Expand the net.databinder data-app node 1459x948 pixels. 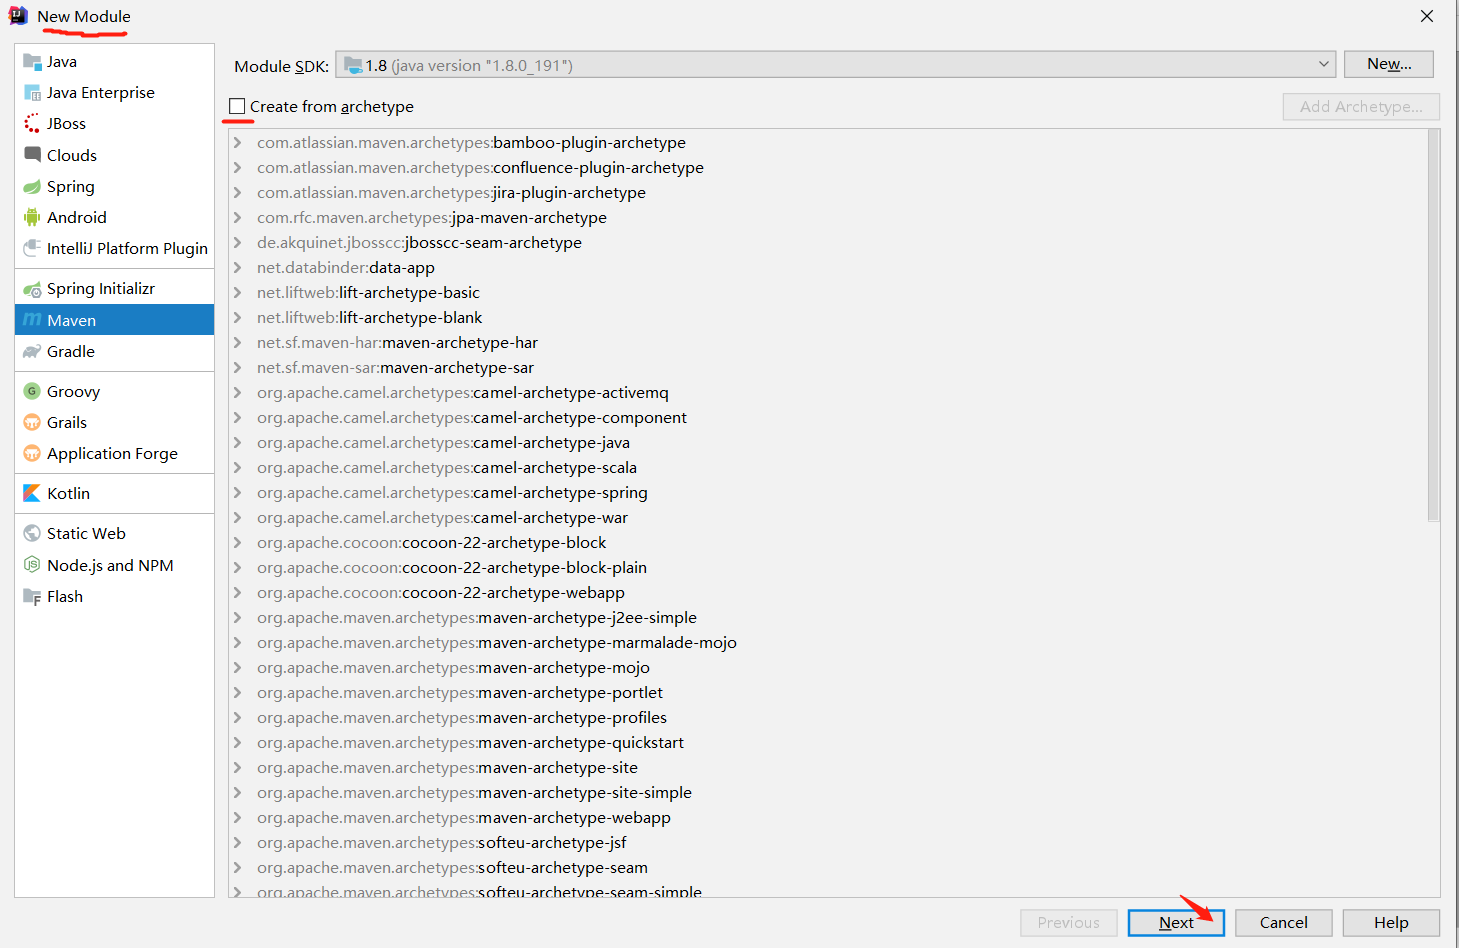pyautogui.click(x=238, y=268)
